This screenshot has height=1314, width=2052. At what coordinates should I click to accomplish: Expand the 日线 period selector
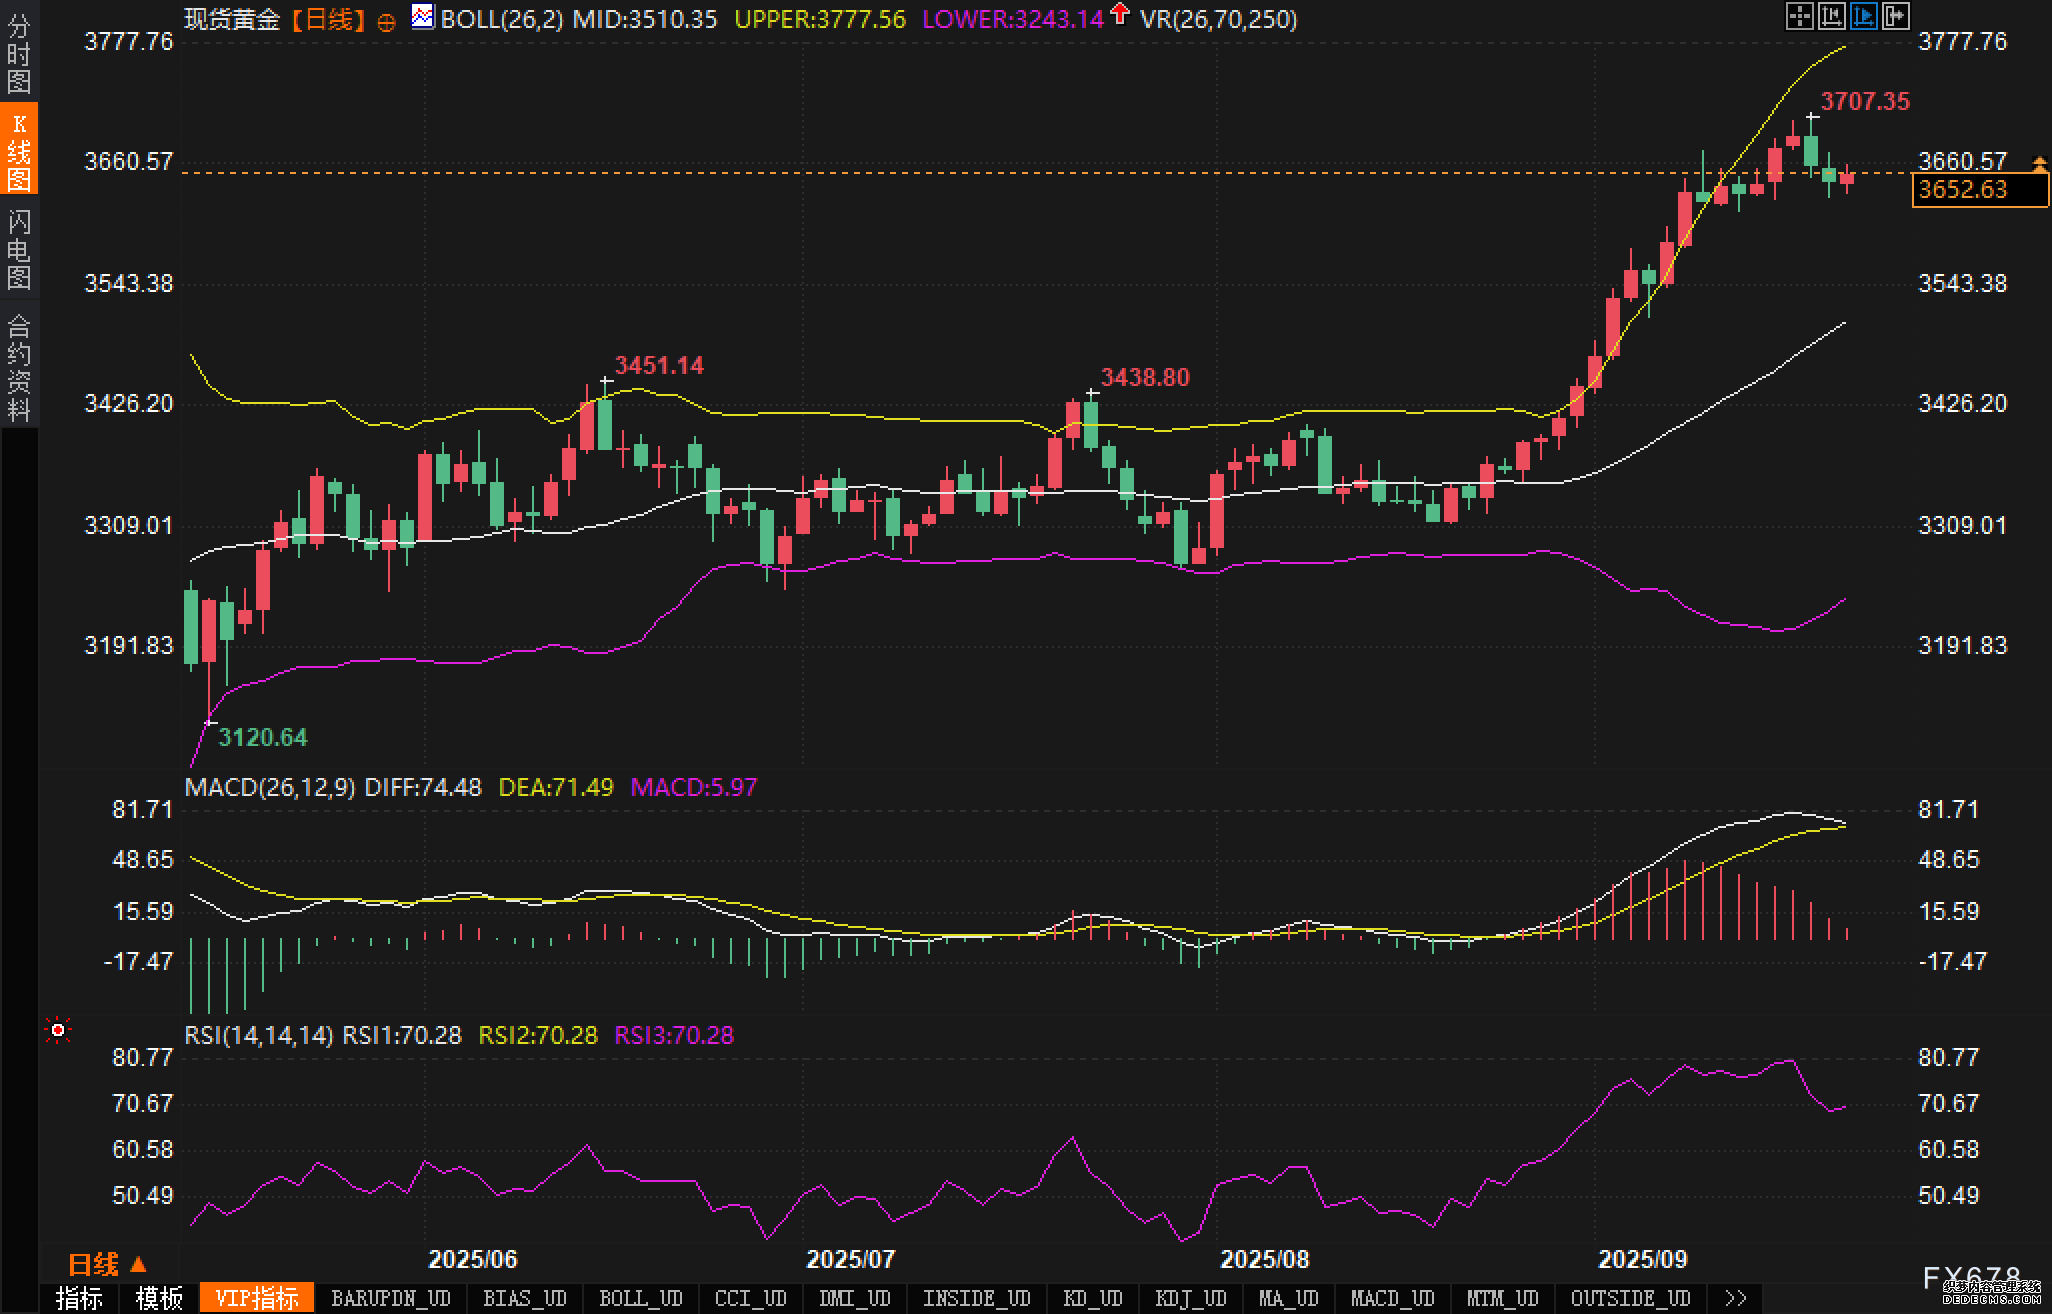107,1264
